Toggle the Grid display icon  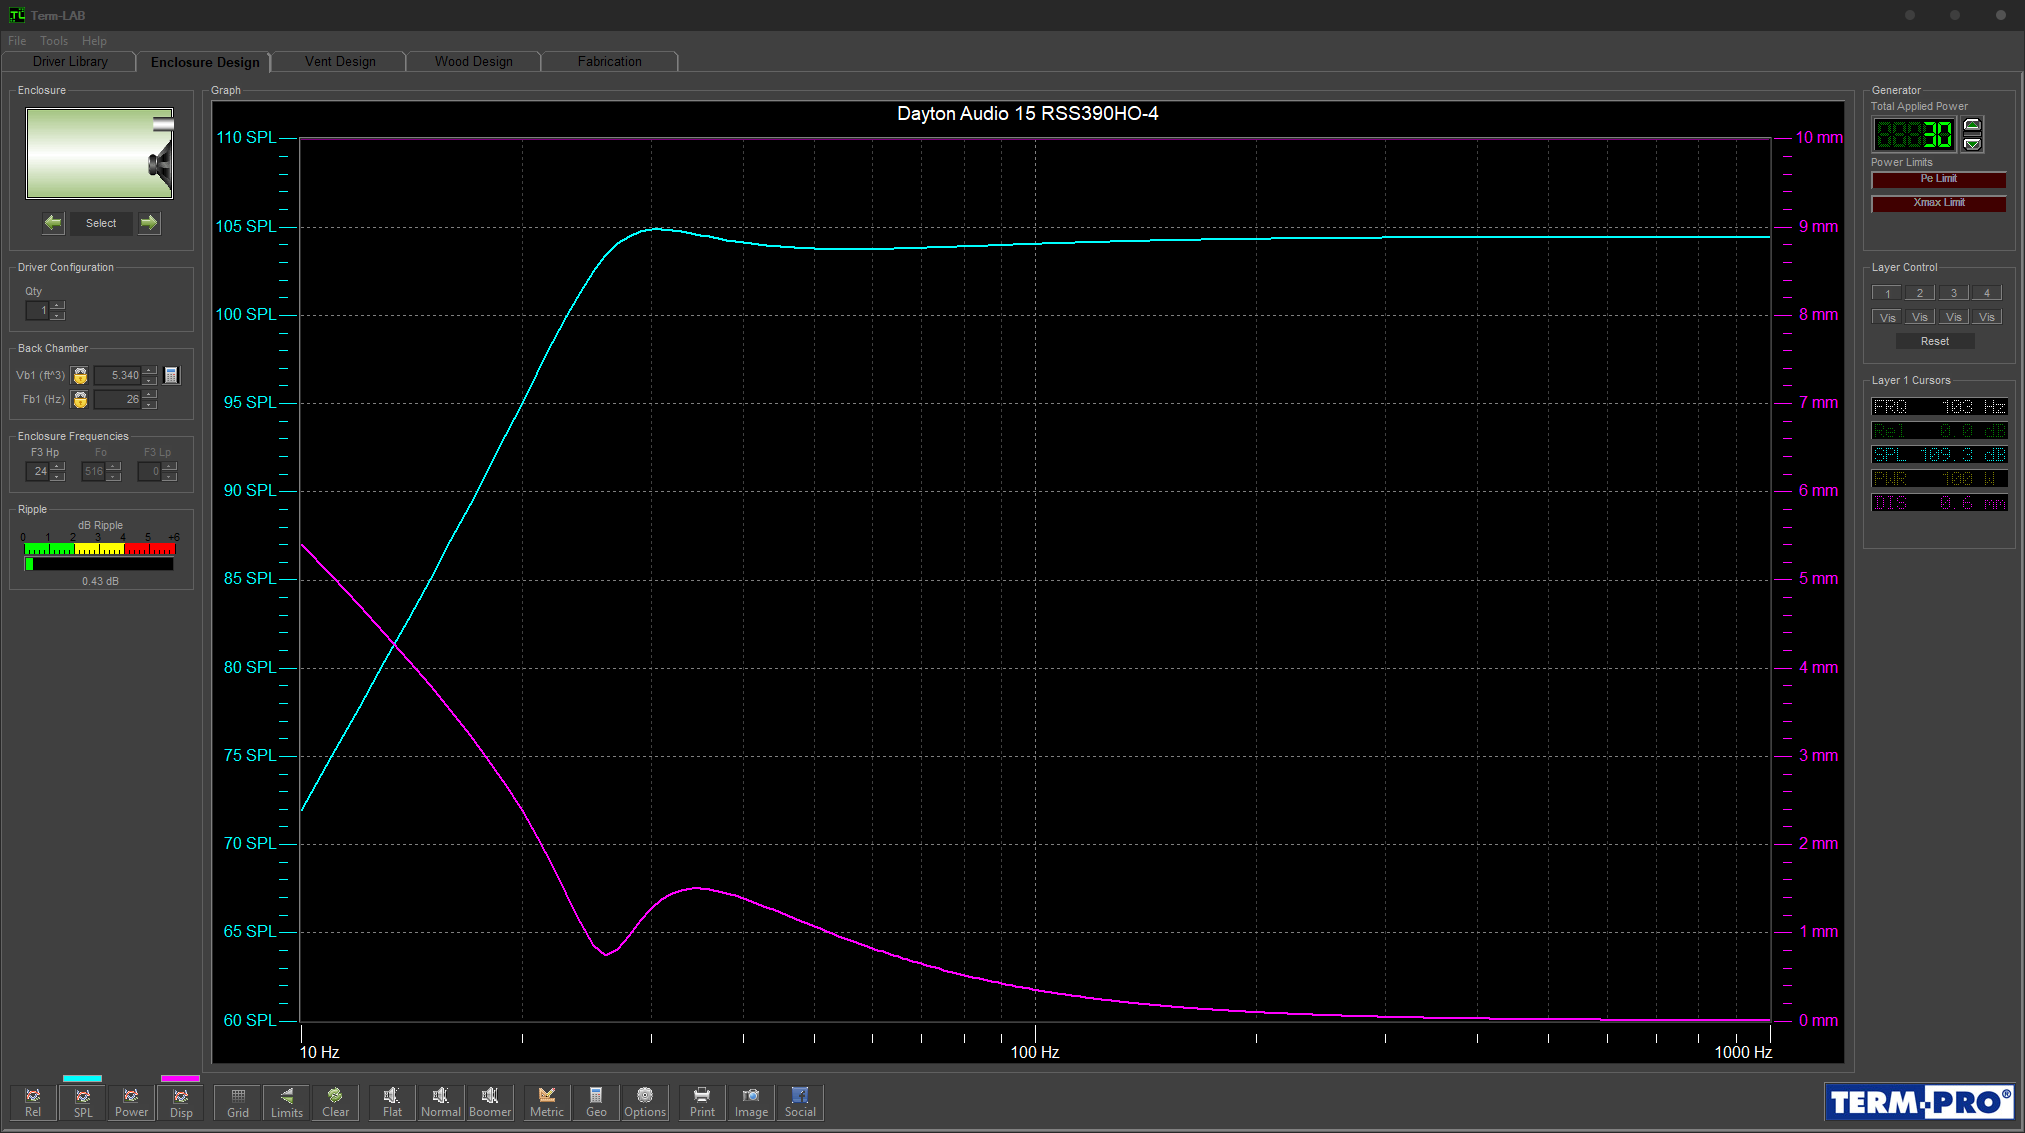(x=238, y=1102)
